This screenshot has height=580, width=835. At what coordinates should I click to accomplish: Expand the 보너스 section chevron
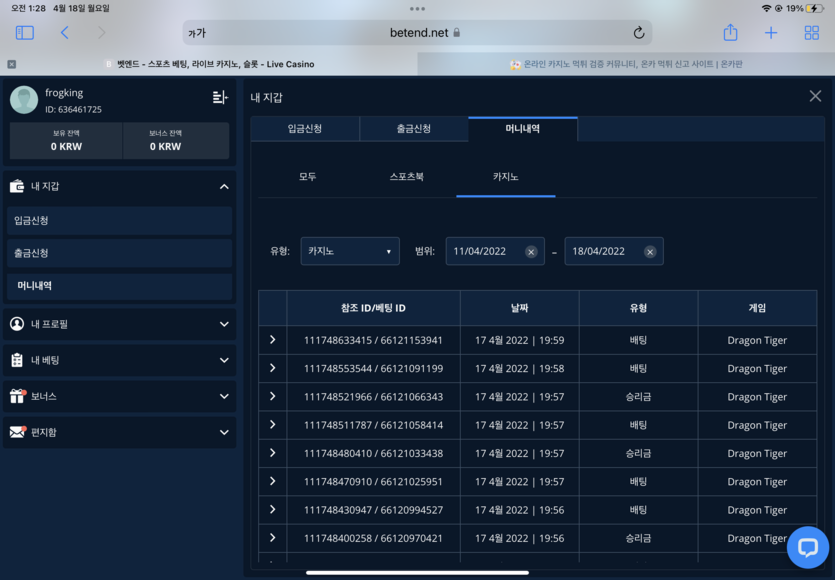click(x=224, y=396)
